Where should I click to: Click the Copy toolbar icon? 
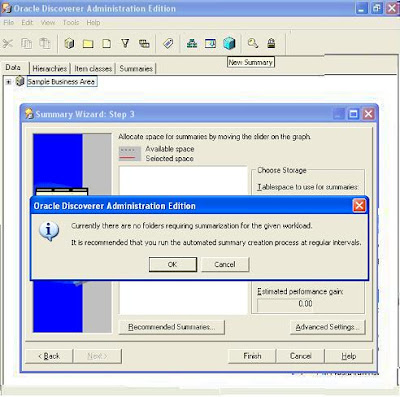tap(27, 44)
